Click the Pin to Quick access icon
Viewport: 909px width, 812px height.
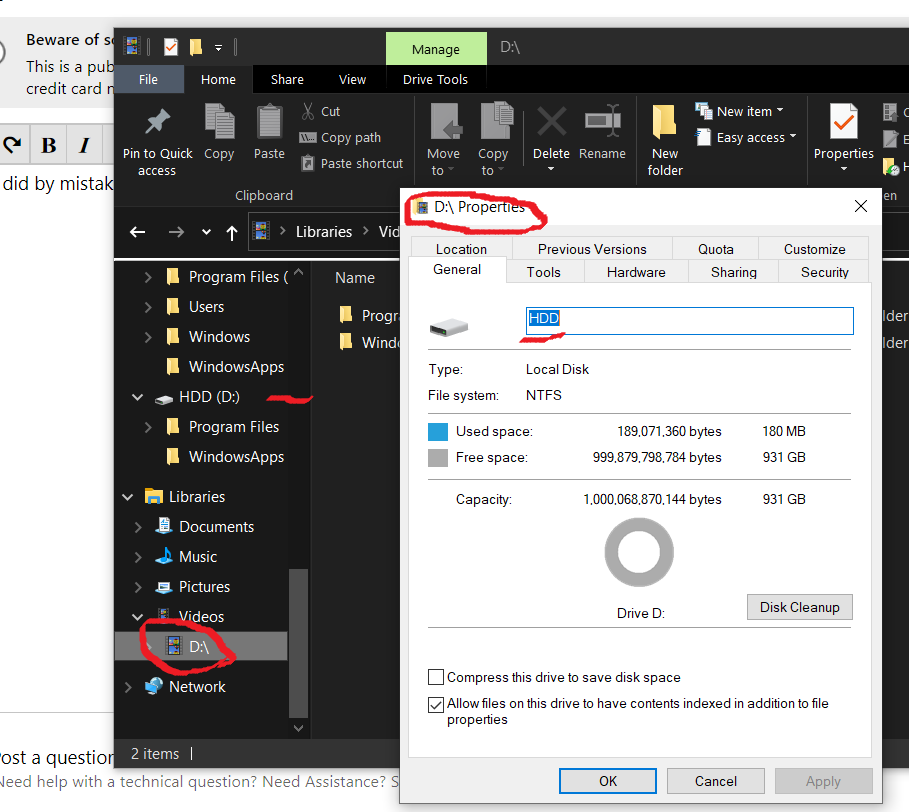pyautogui.click(x=157, y=122)
